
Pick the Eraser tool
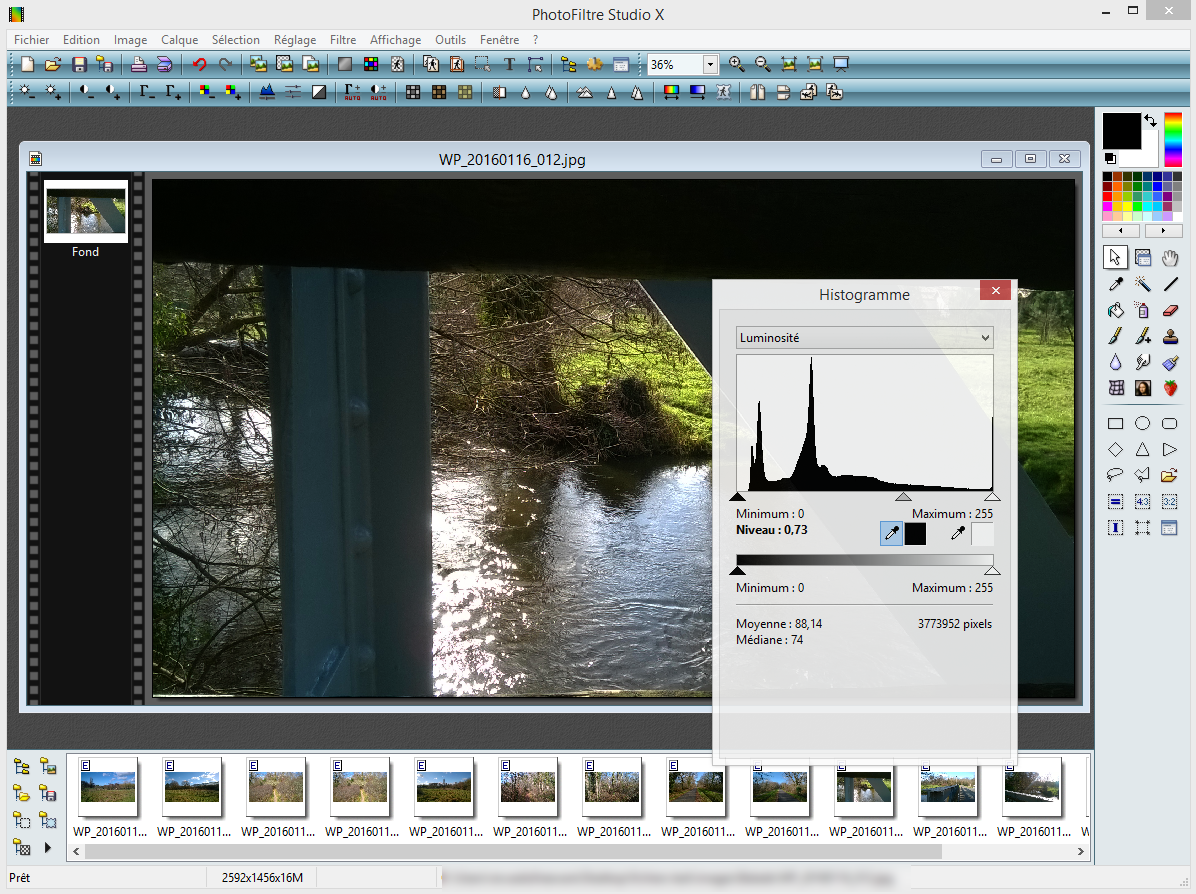1170,310
